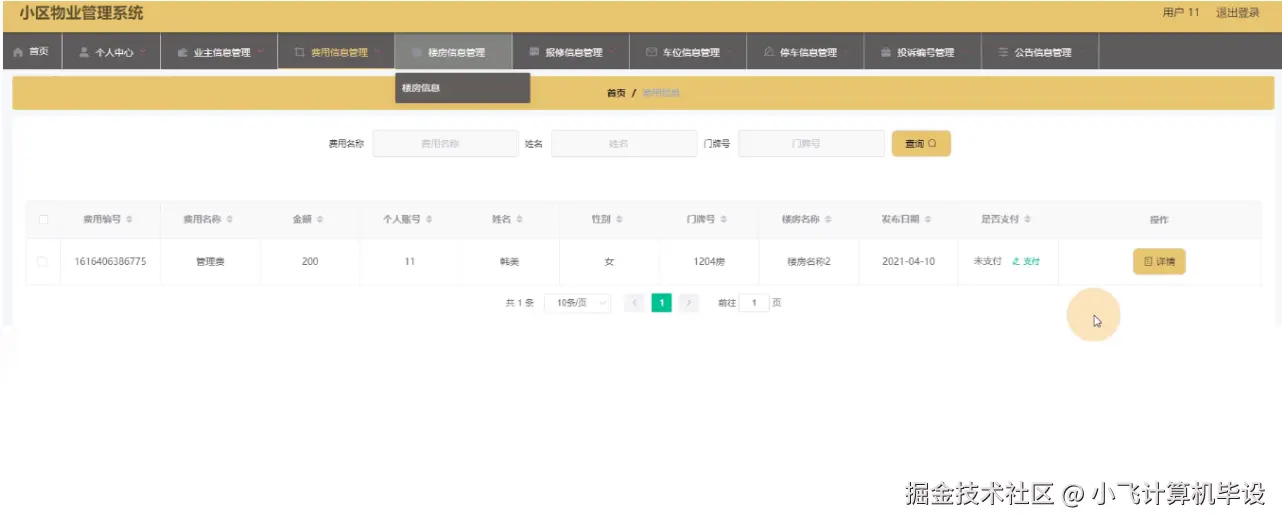Screen dimensions: 1282x524
Task: Click the 楼房名称2 building cell
Action: click(809, 261)
